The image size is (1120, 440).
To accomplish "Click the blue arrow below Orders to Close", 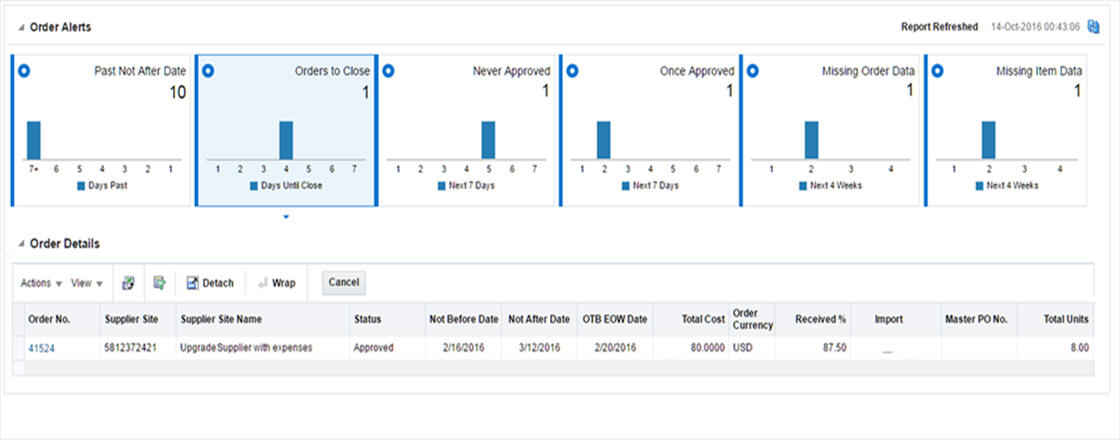I will [286, 216].
